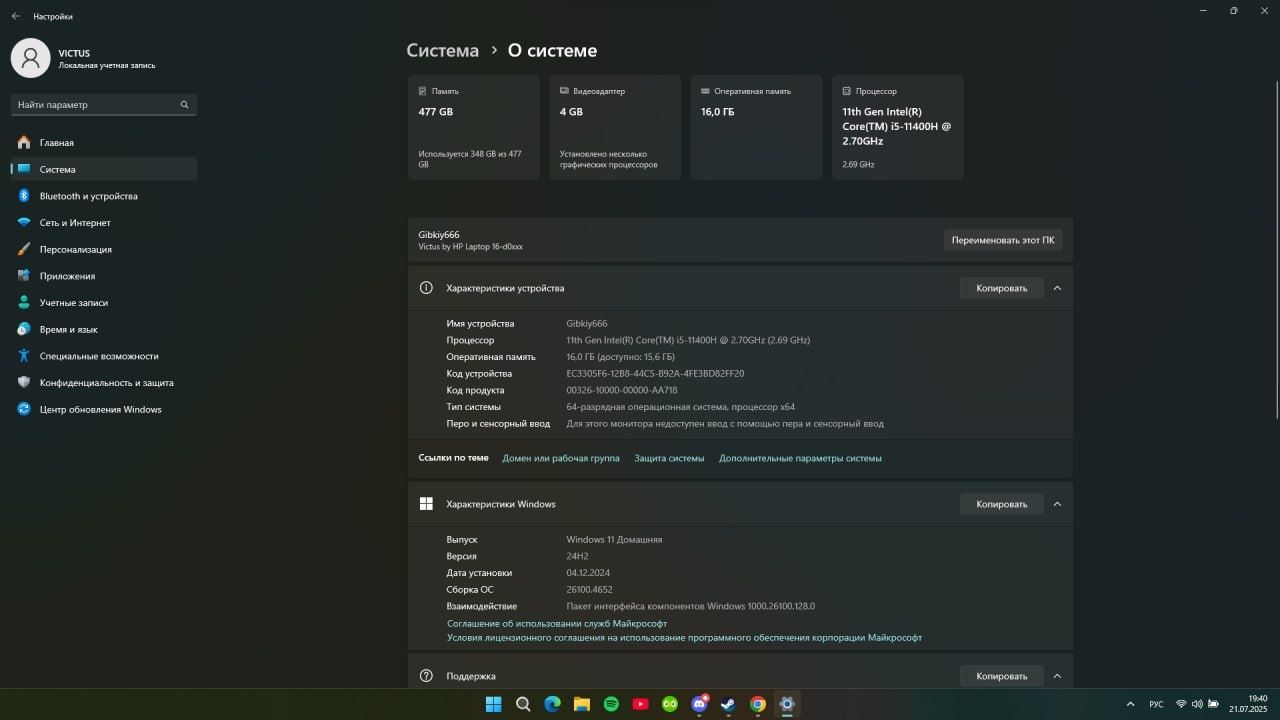The width and height of the screenshot is (1280, 720).
Task: Click the Windows 11 Домашняя edition text
Action: [x=614, y=540]
